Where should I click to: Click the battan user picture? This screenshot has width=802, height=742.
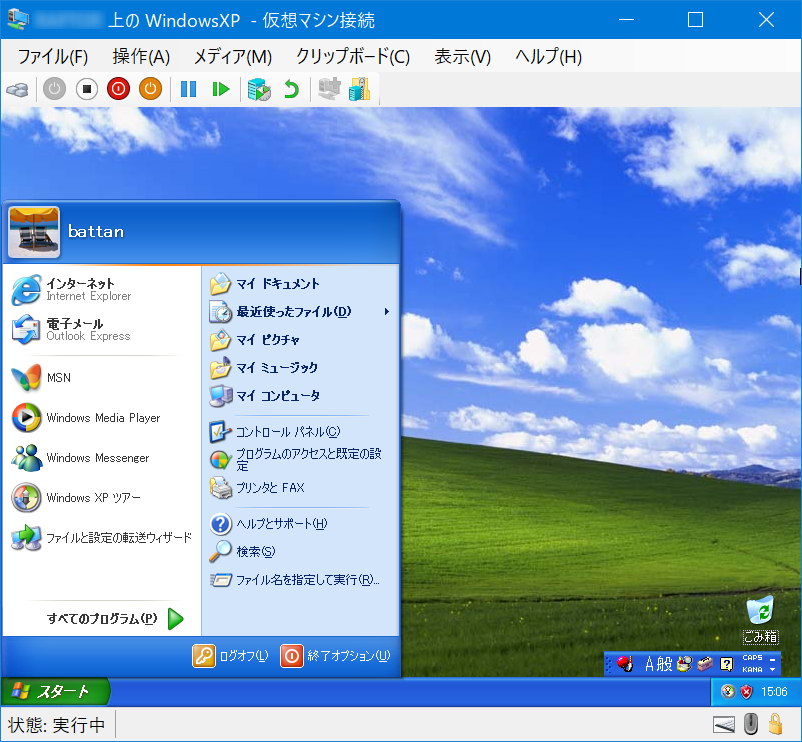(x=34, y=232)
